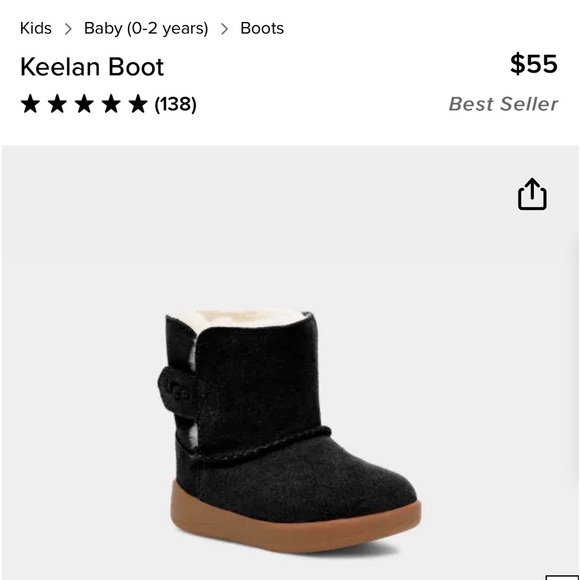Navigate to the Boots breadcrumb
This screenshot has height=580, width=580.
coord(262,28)
